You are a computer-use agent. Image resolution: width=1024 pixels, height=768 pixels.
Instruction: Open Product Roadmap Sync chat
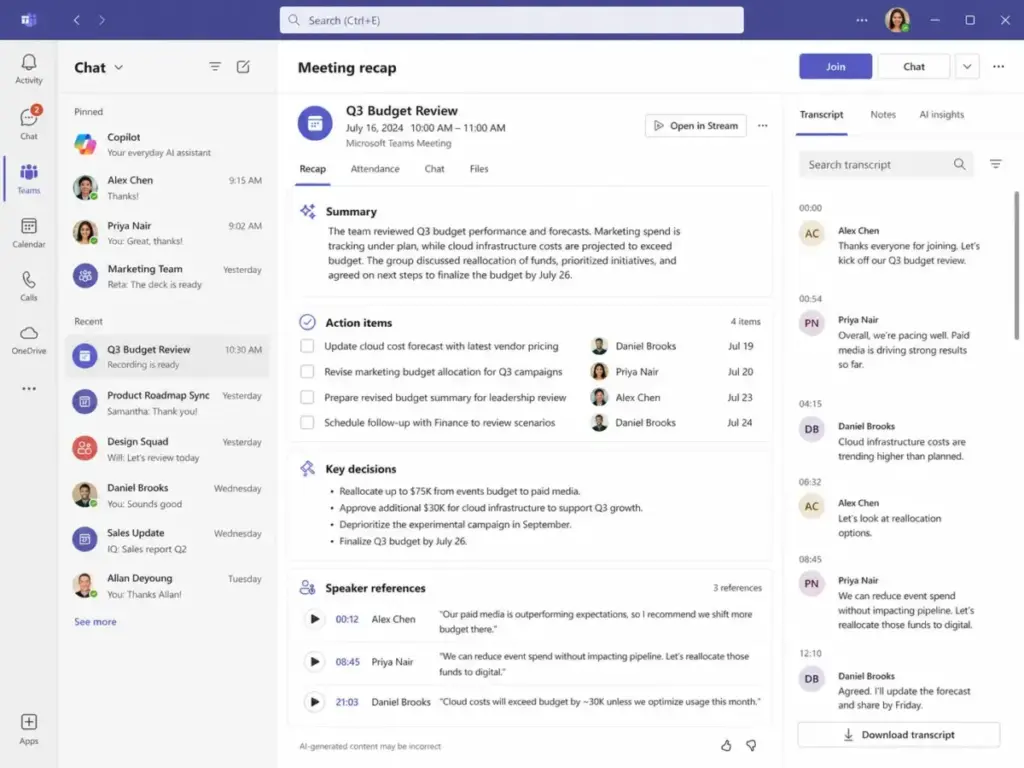(x=167, y=403)
